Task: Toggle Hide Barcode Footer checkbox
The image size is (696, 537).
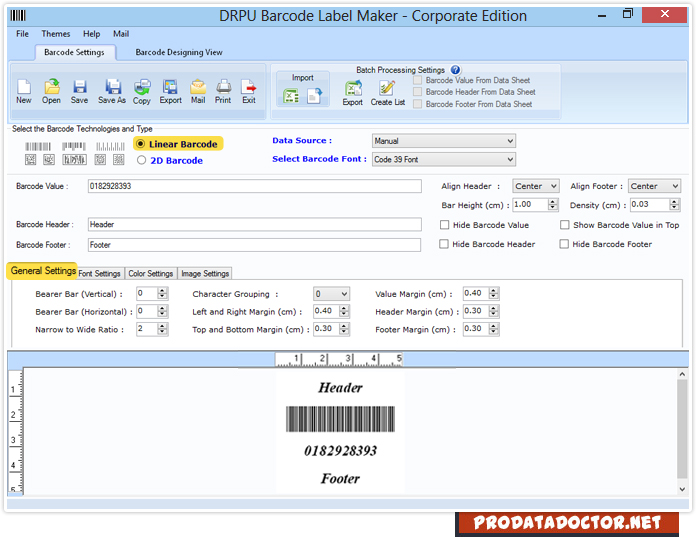Action: pyautogui.click(x=564, y=244)
